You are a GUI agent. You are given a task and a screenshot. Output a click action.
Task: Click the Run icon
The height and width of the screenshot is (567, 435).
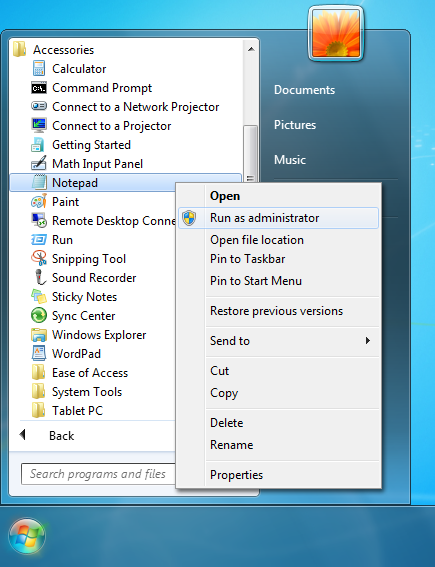pyautogui.click(x=38, y=239)
